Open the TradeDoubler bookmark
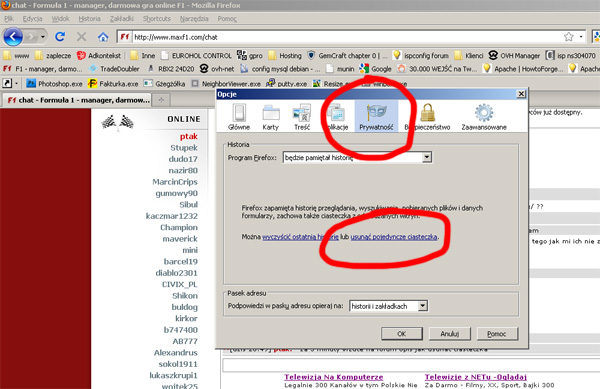The image size is (600, 389). click(x=114, y=69)
